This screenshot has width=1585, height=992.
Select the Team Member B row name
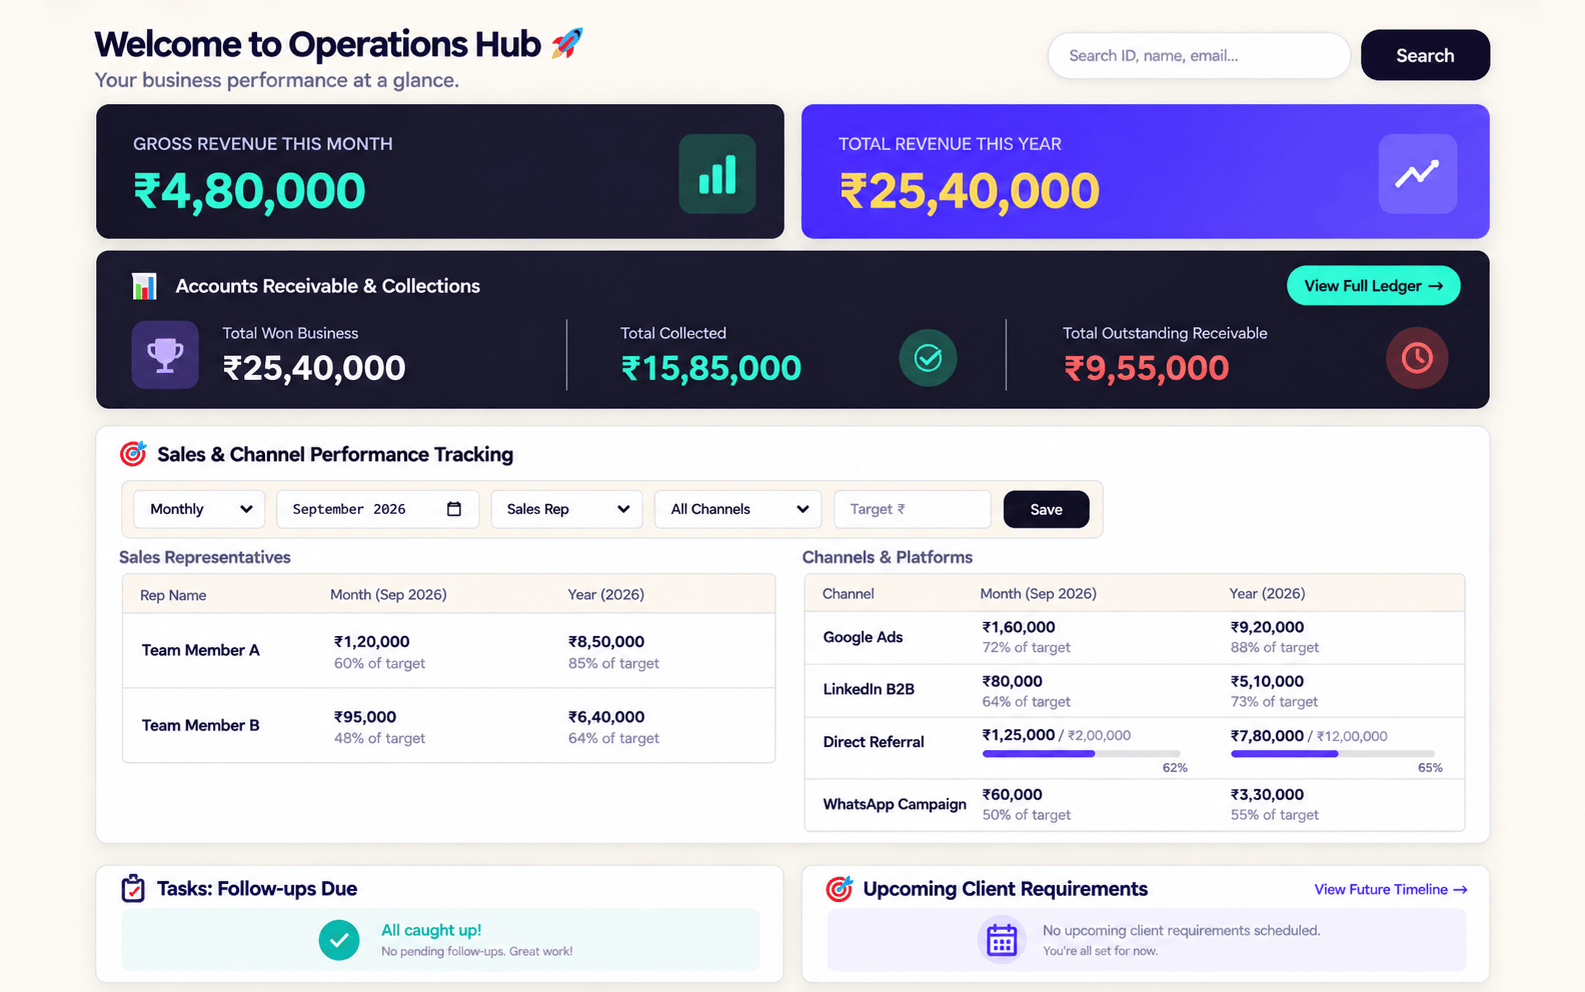(200, 725)
